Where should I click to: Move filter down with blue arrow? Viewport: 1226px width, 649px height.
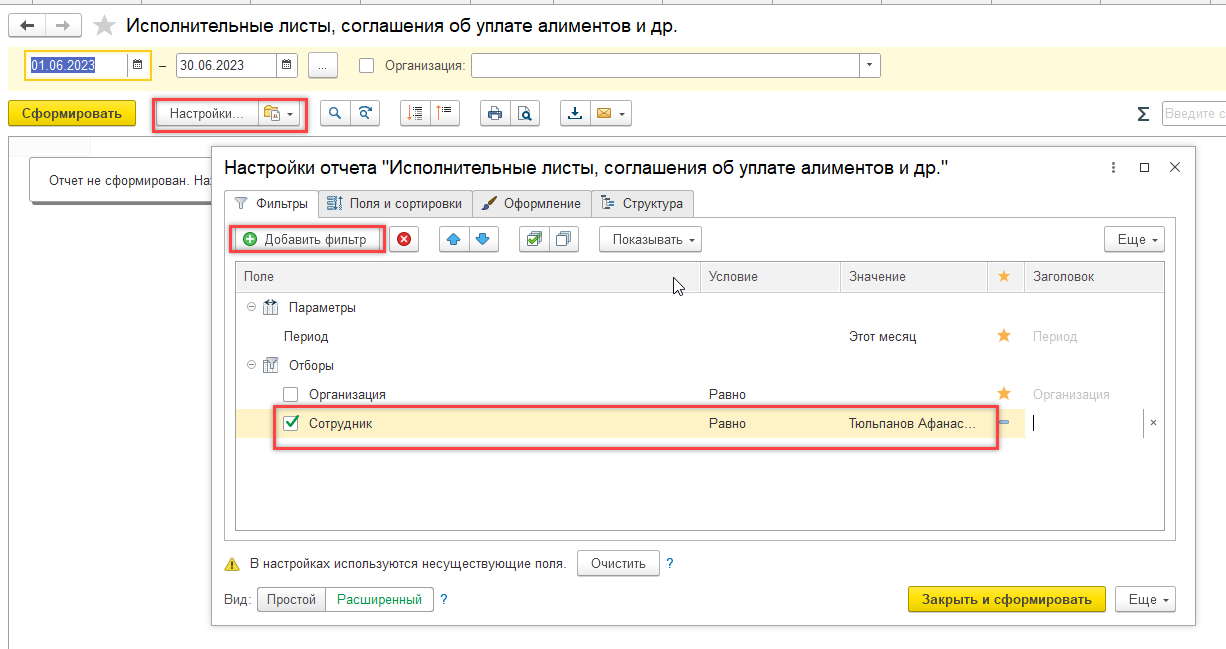483,239
